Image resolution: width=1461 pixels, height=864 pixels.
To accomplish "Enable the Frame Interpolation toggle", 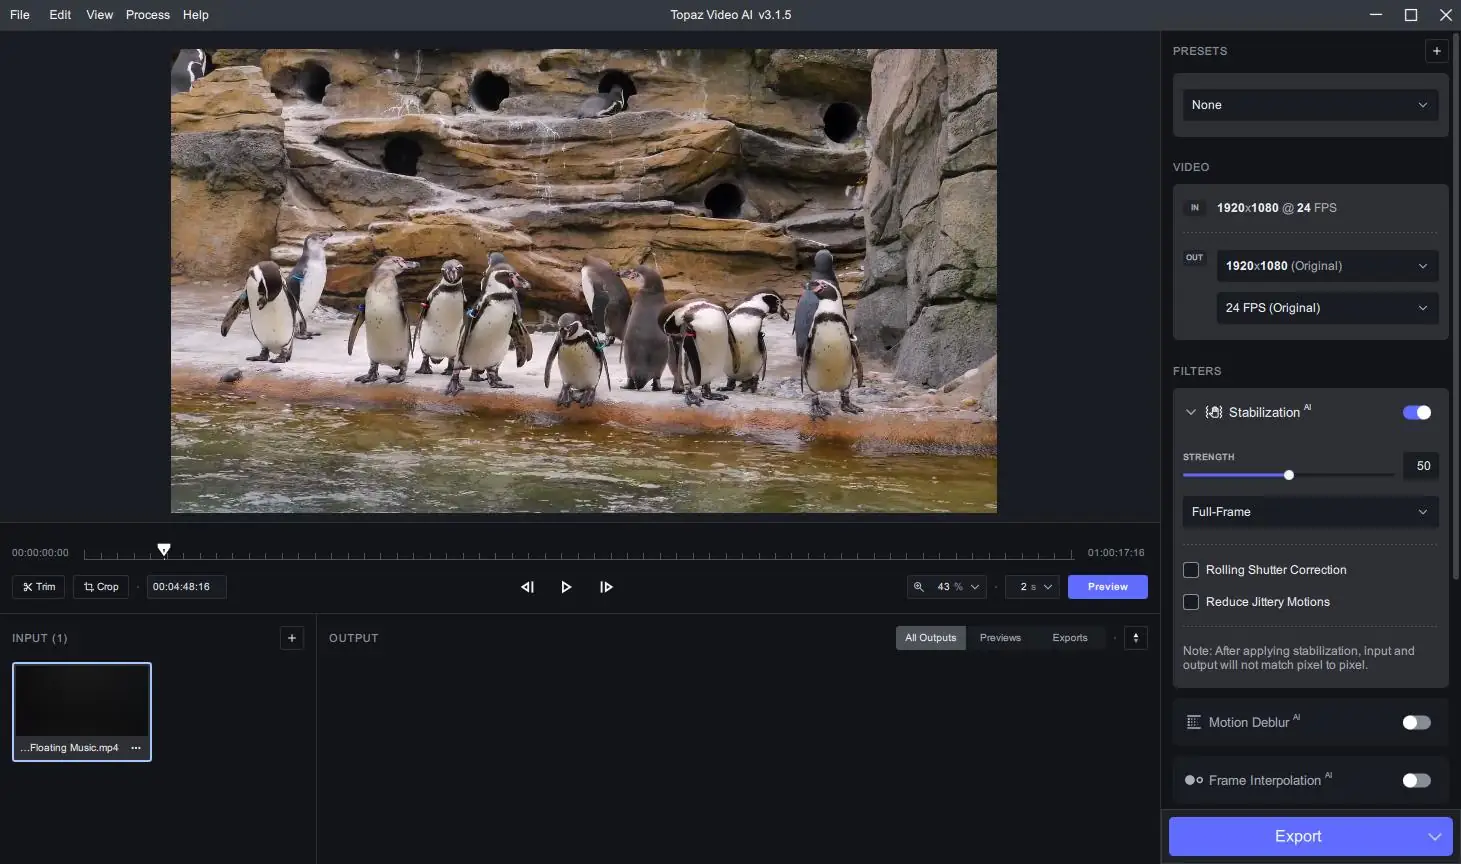I will click(1416, 780).
